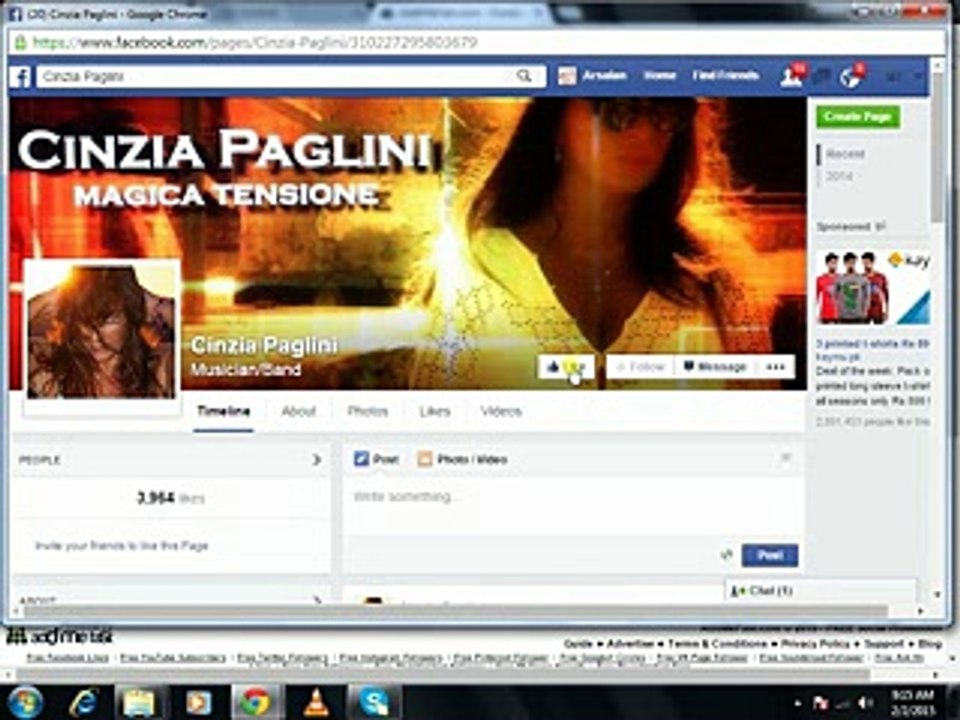The width and height of the screenshot is (960, 720).
Task: Click the Like page button
Action: coord(566,367)
